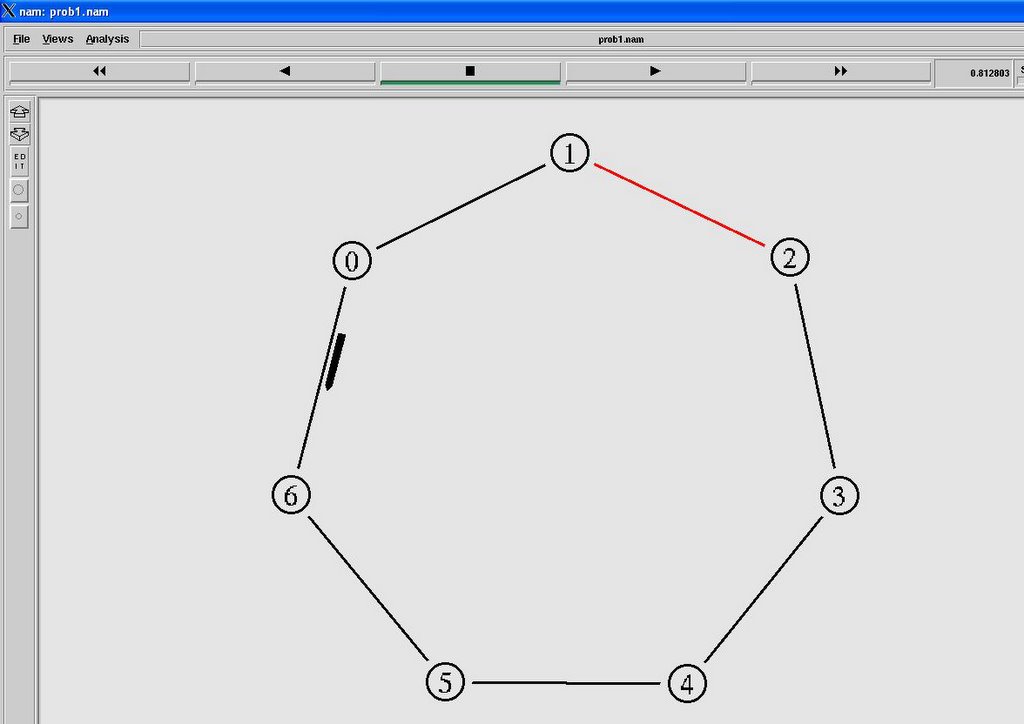Stop the animation playback
The image size is (1024, 724).
470,71
